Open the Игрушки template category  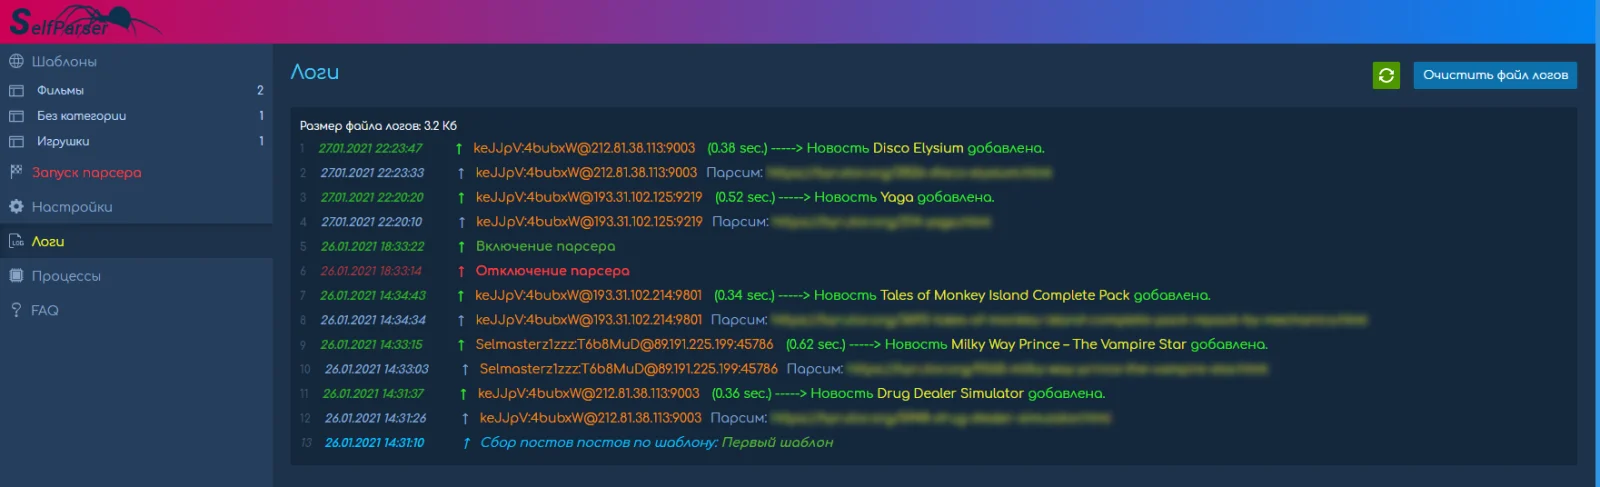[x=63, y=142]
